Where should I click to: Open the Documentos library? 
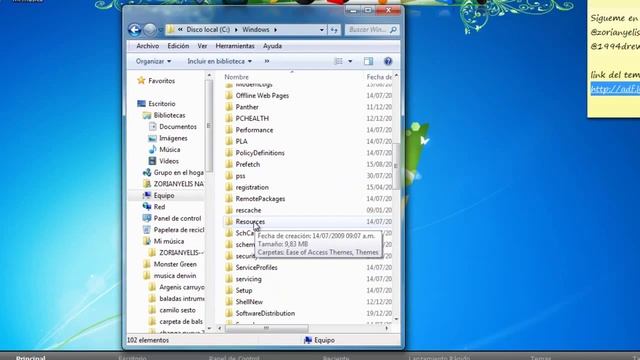(178, 127)
